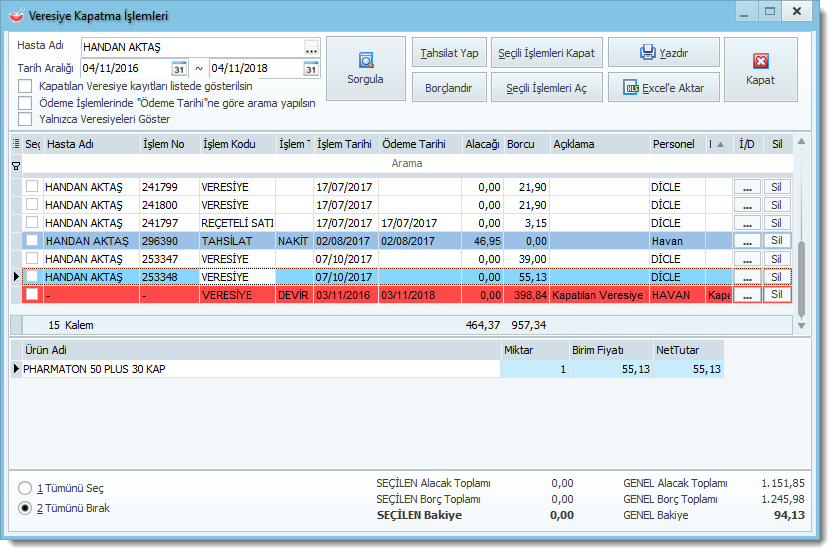Delete row 253347 with Sil
This screenshot has height=555, width=835.
coord(777,259)
